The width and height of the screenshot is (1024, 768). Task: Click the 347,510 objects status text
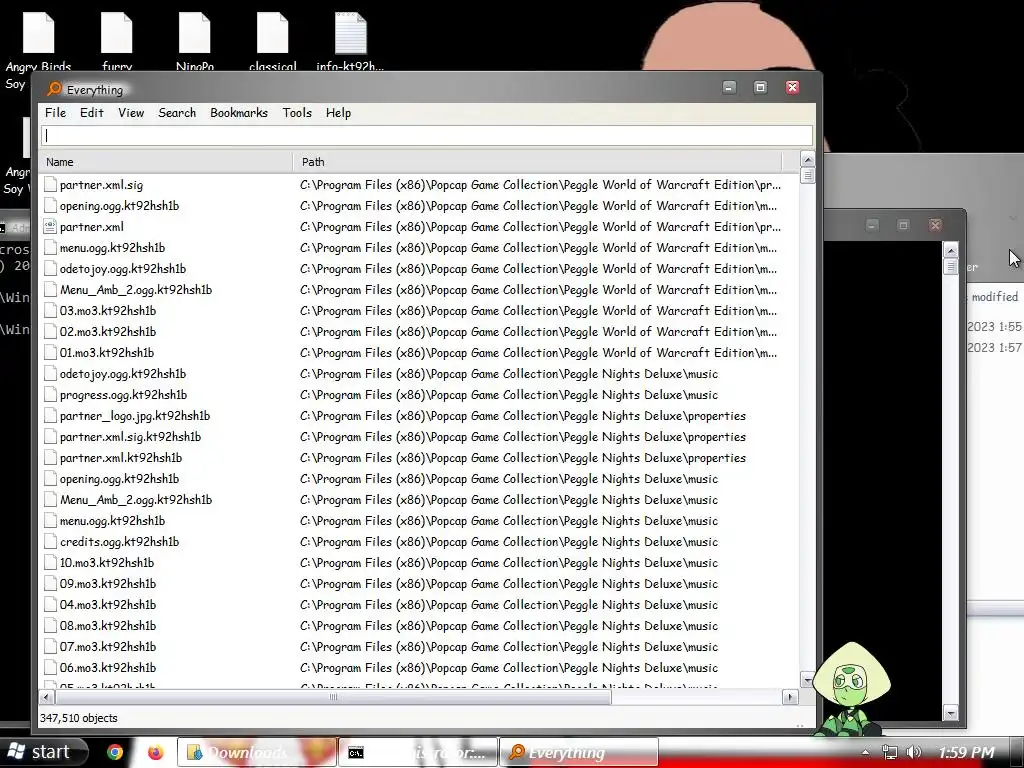click(79, 718)
